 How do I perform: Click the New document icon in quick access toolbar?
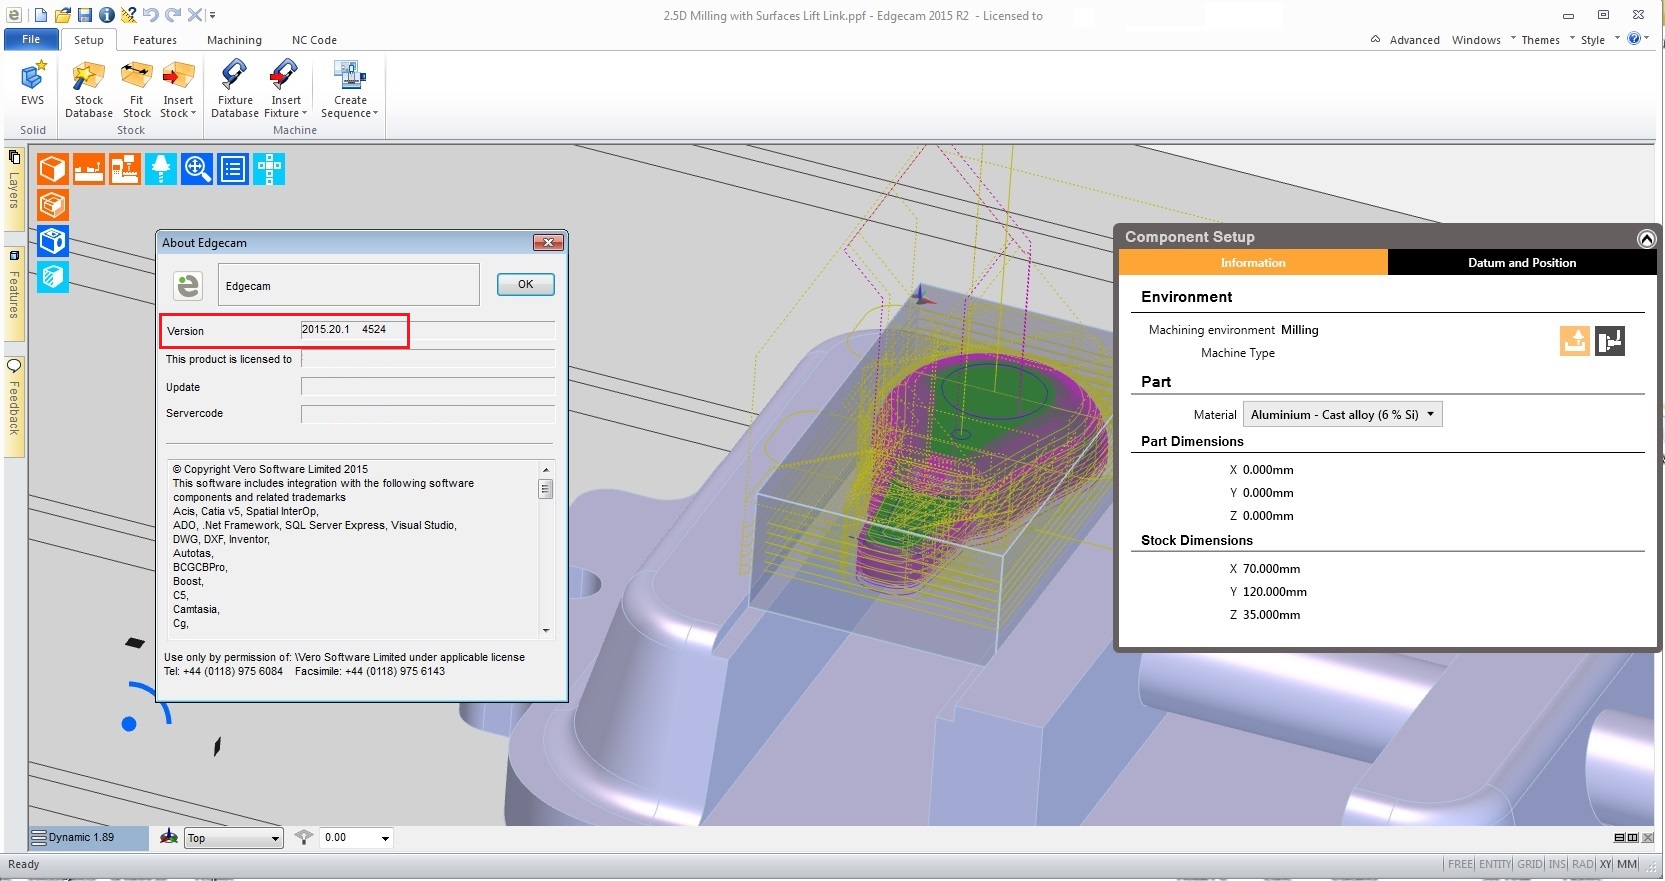point(41,15)
